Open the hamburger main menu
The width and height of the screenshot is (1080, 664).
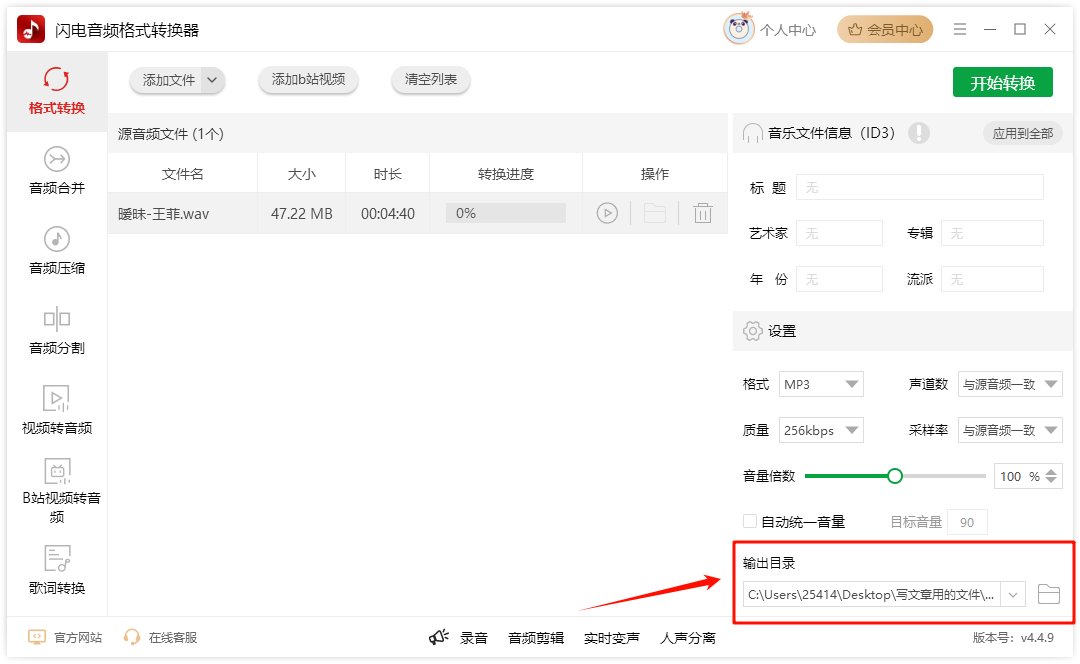tap(959, 29)
